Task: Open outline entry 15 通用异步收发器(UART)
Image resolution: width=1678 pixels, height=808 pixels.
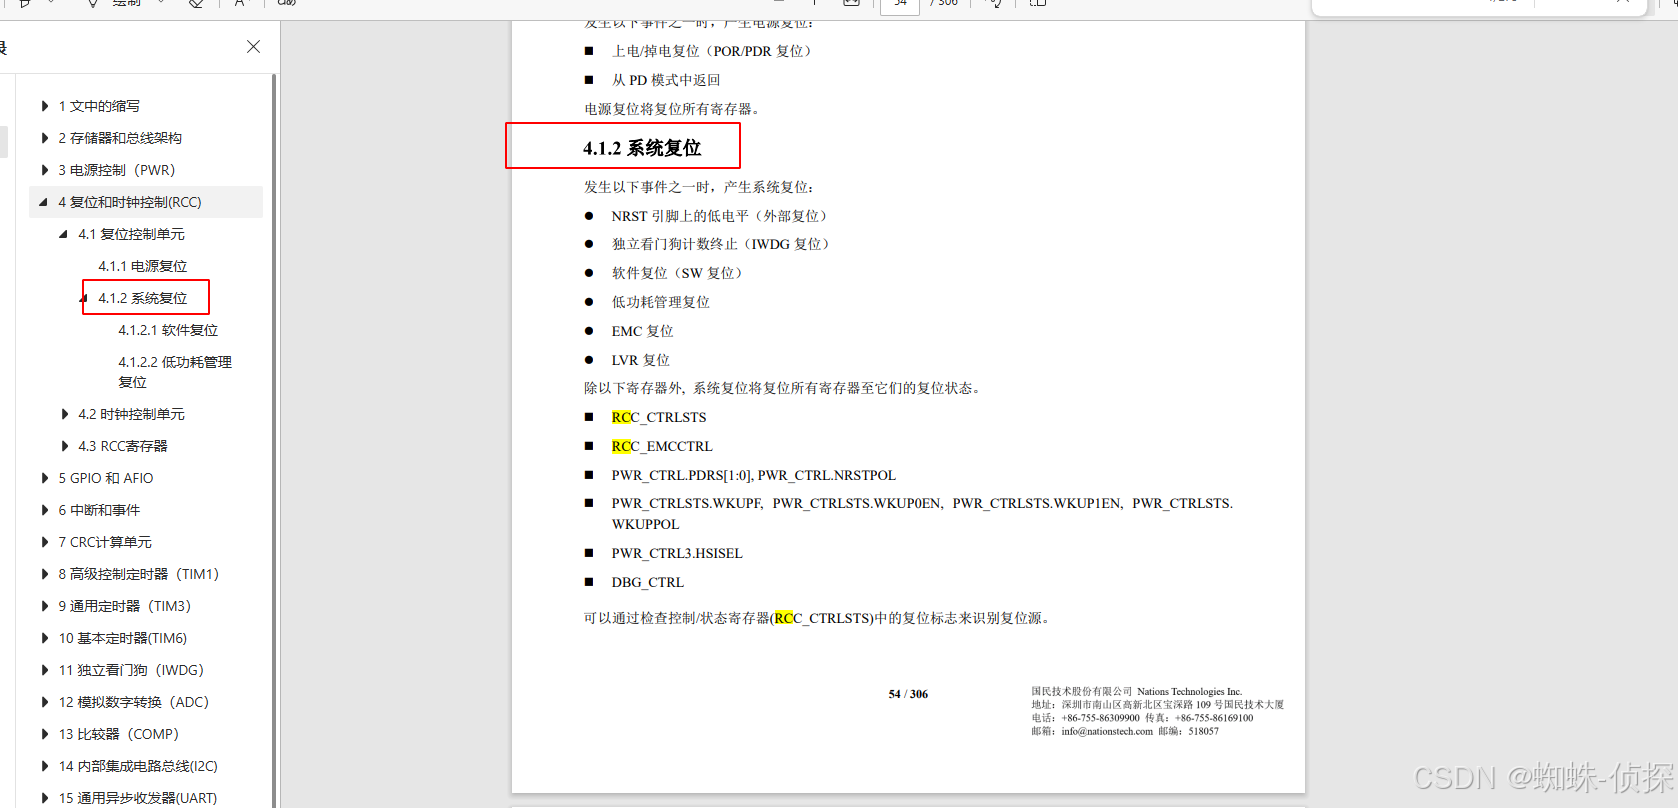Action: coord(138,798)
